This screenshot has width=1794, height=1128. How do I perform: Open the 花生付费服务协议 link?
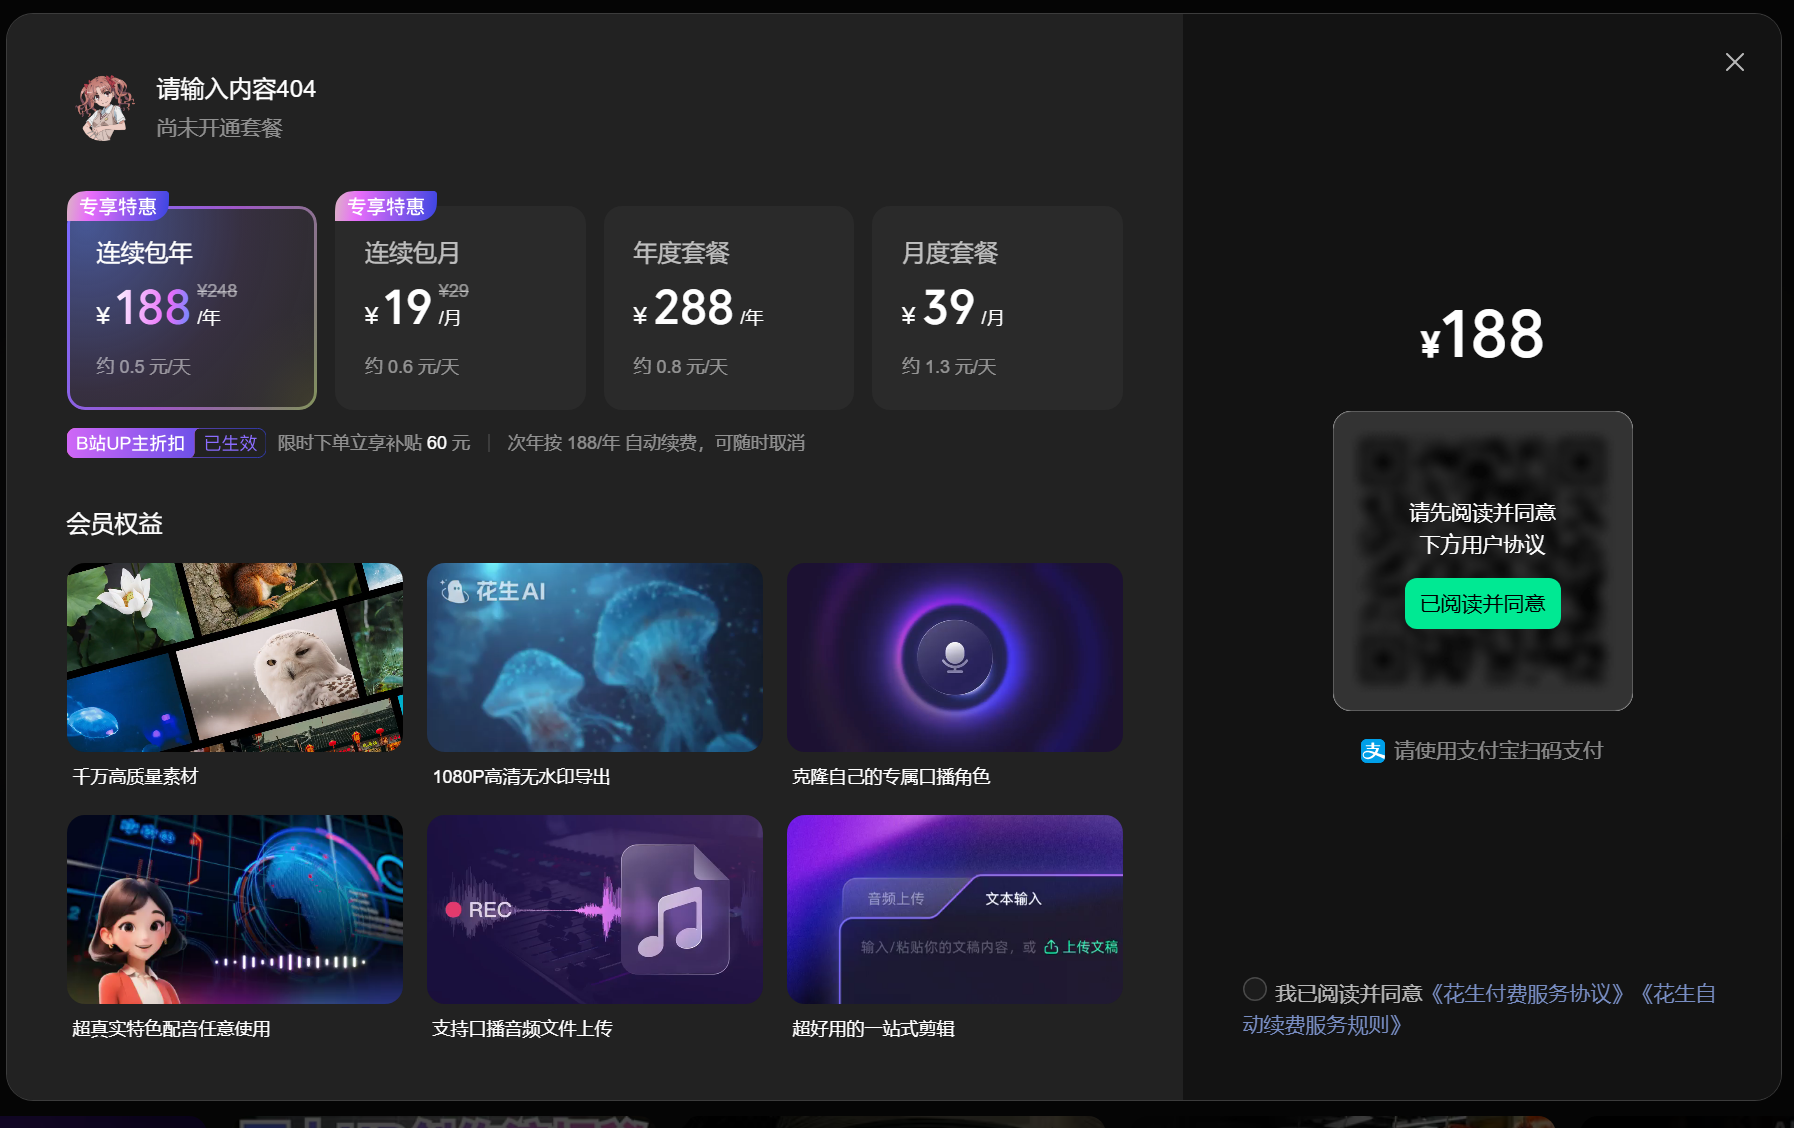(x=1526, y=994)
